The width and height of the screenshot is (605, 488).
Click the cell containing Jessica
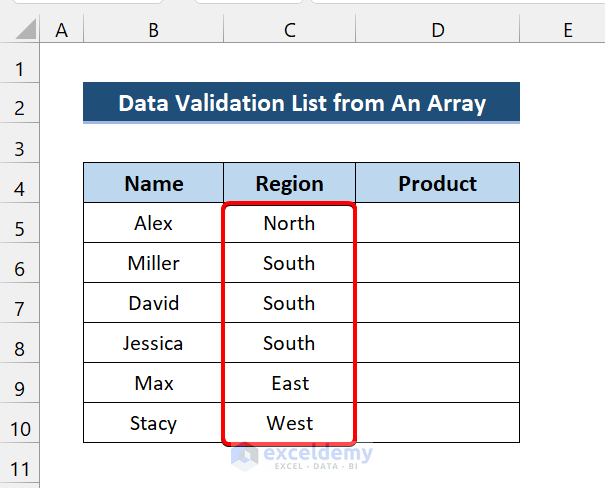point(153,343)
